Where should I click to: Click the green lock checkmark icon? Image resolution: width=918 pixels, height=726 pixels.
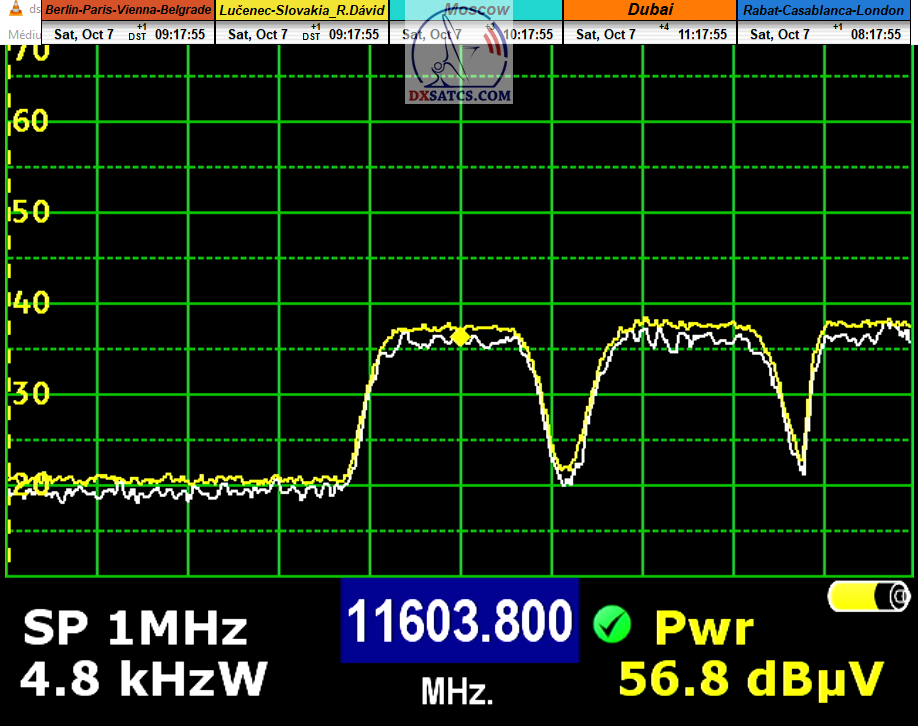pyautogui.click(x=611, y=625)
